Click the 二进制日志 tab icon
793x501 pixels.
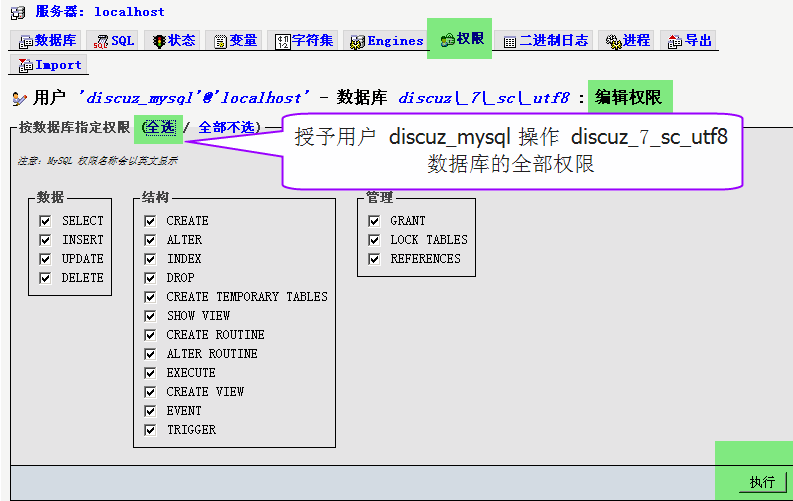click(x=510, y=42)
